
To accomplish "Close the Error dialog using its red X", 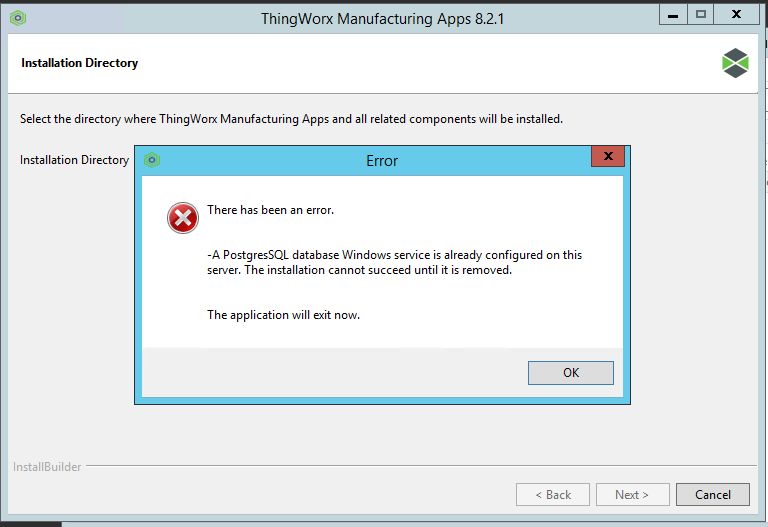I will tap(607, 157).
